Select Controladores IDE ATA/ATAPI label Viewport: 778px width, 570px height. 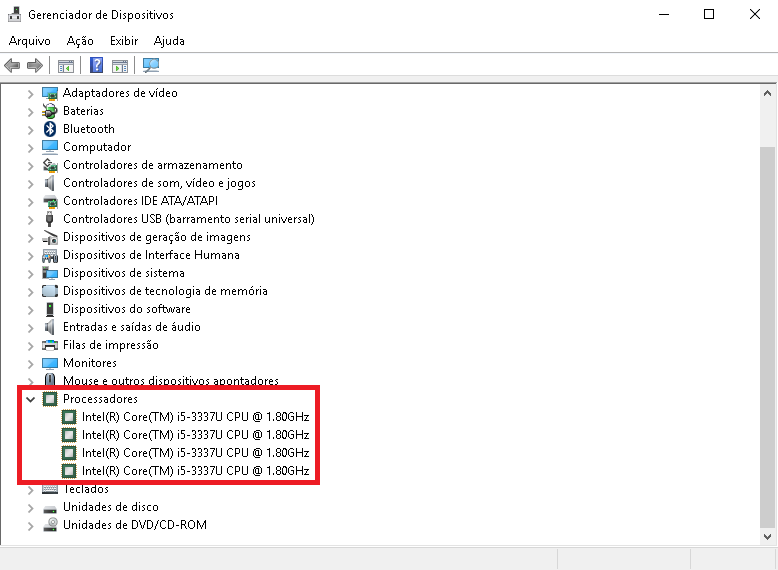pyautogui.click(x=140, y=201)
